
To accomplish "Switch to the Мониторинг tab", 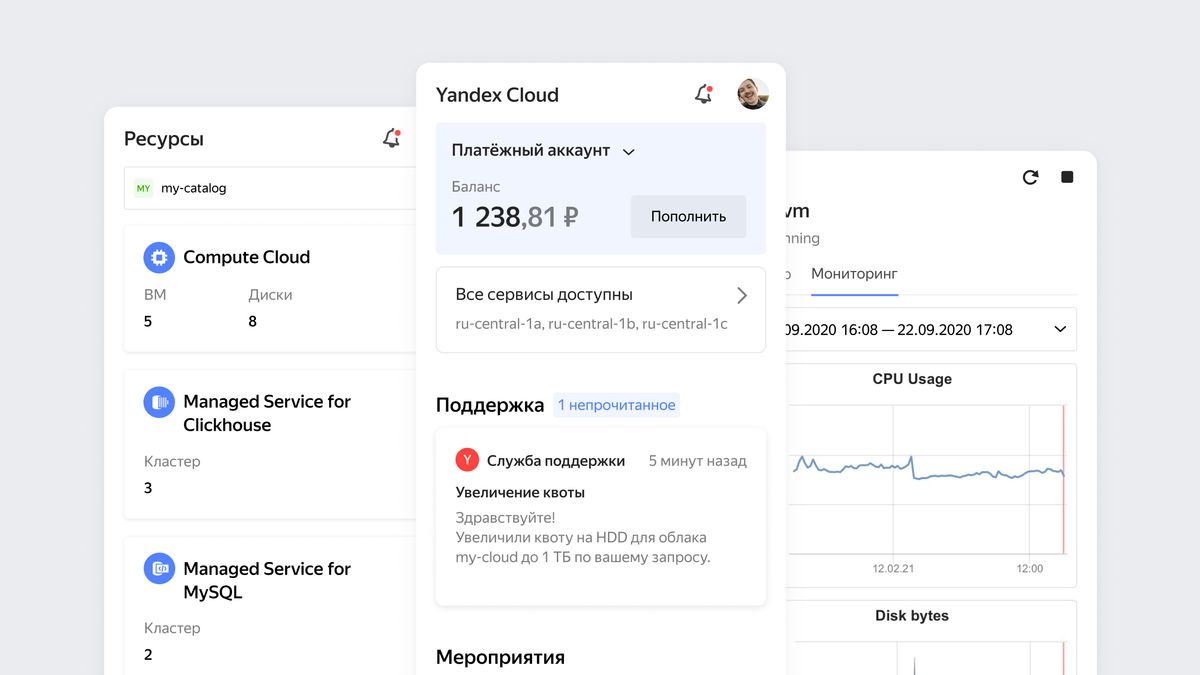I will 854,273.
